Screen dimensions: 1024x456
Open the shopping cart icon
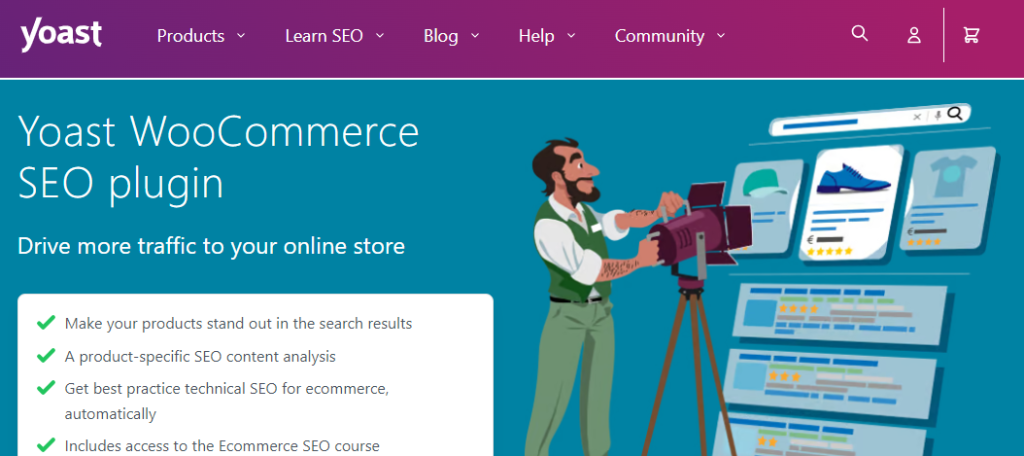tap(971, 35)
